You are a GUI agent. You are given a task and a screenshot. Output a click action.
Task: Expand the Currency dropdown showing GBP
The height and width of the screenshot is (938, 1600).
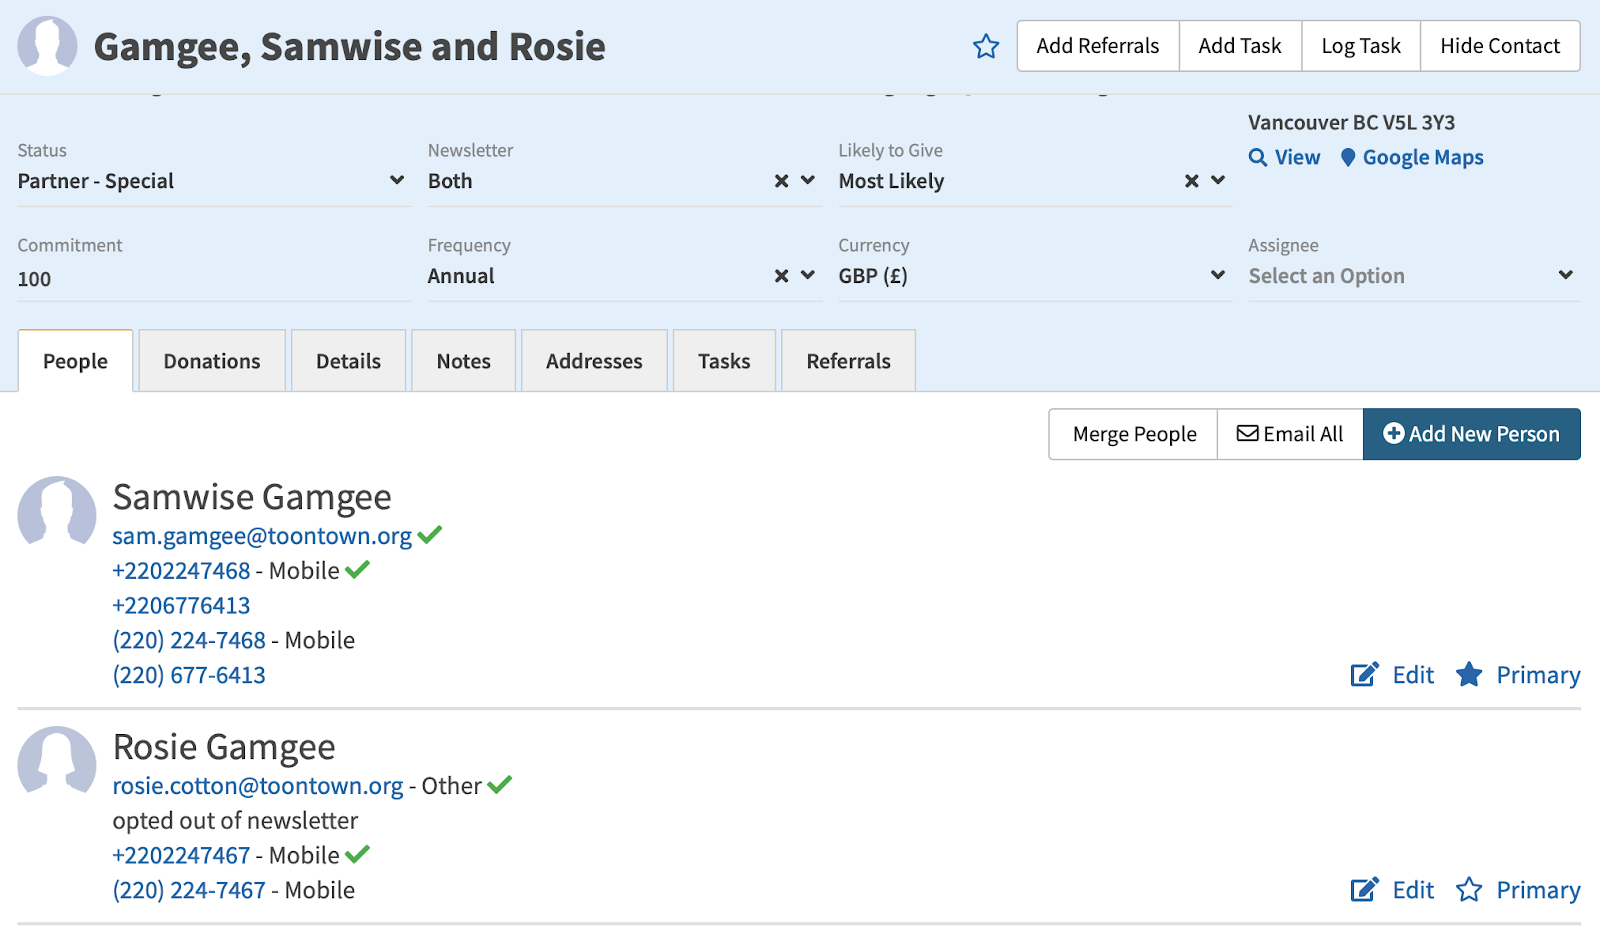[1030, 276]
